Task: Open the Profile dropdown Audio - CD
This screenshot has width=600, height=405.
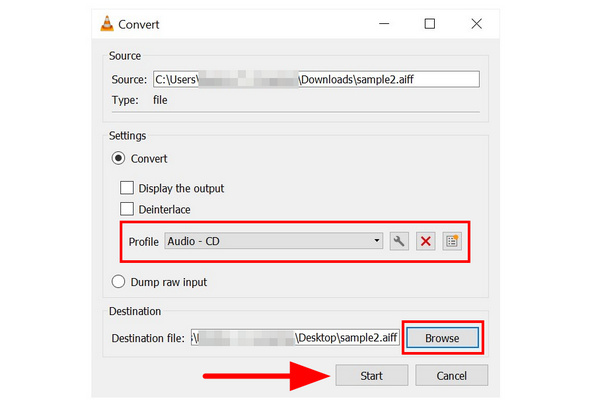Action: [274, 241]
